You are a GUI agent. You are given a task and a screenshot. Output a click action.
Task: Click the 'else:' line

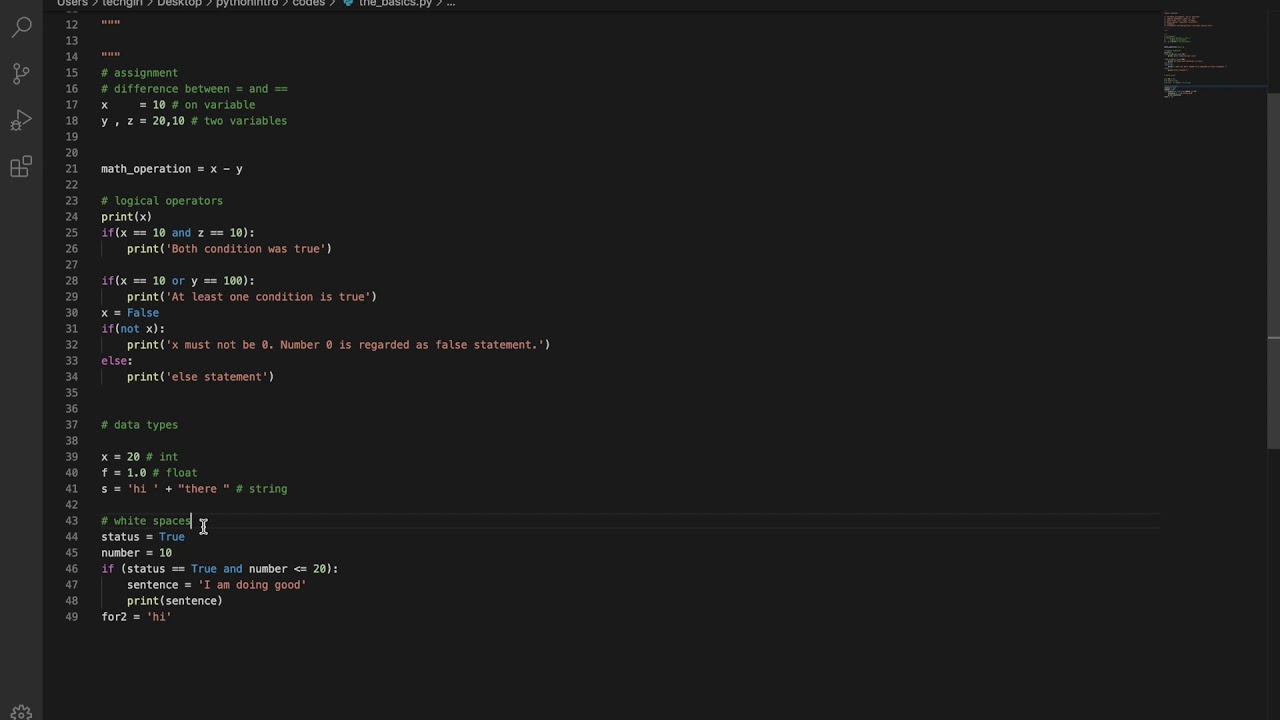[117, 361]
